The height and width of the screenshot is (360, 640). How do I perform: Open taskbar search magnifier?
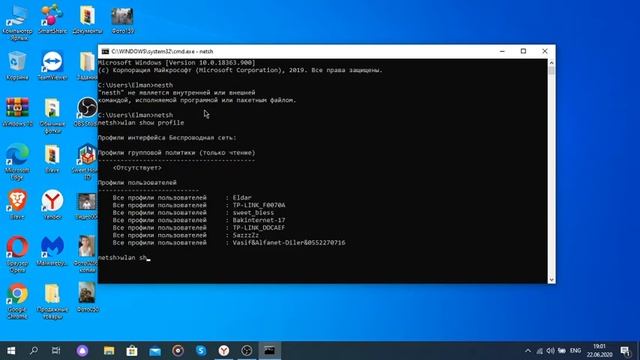tap(34, 351)
